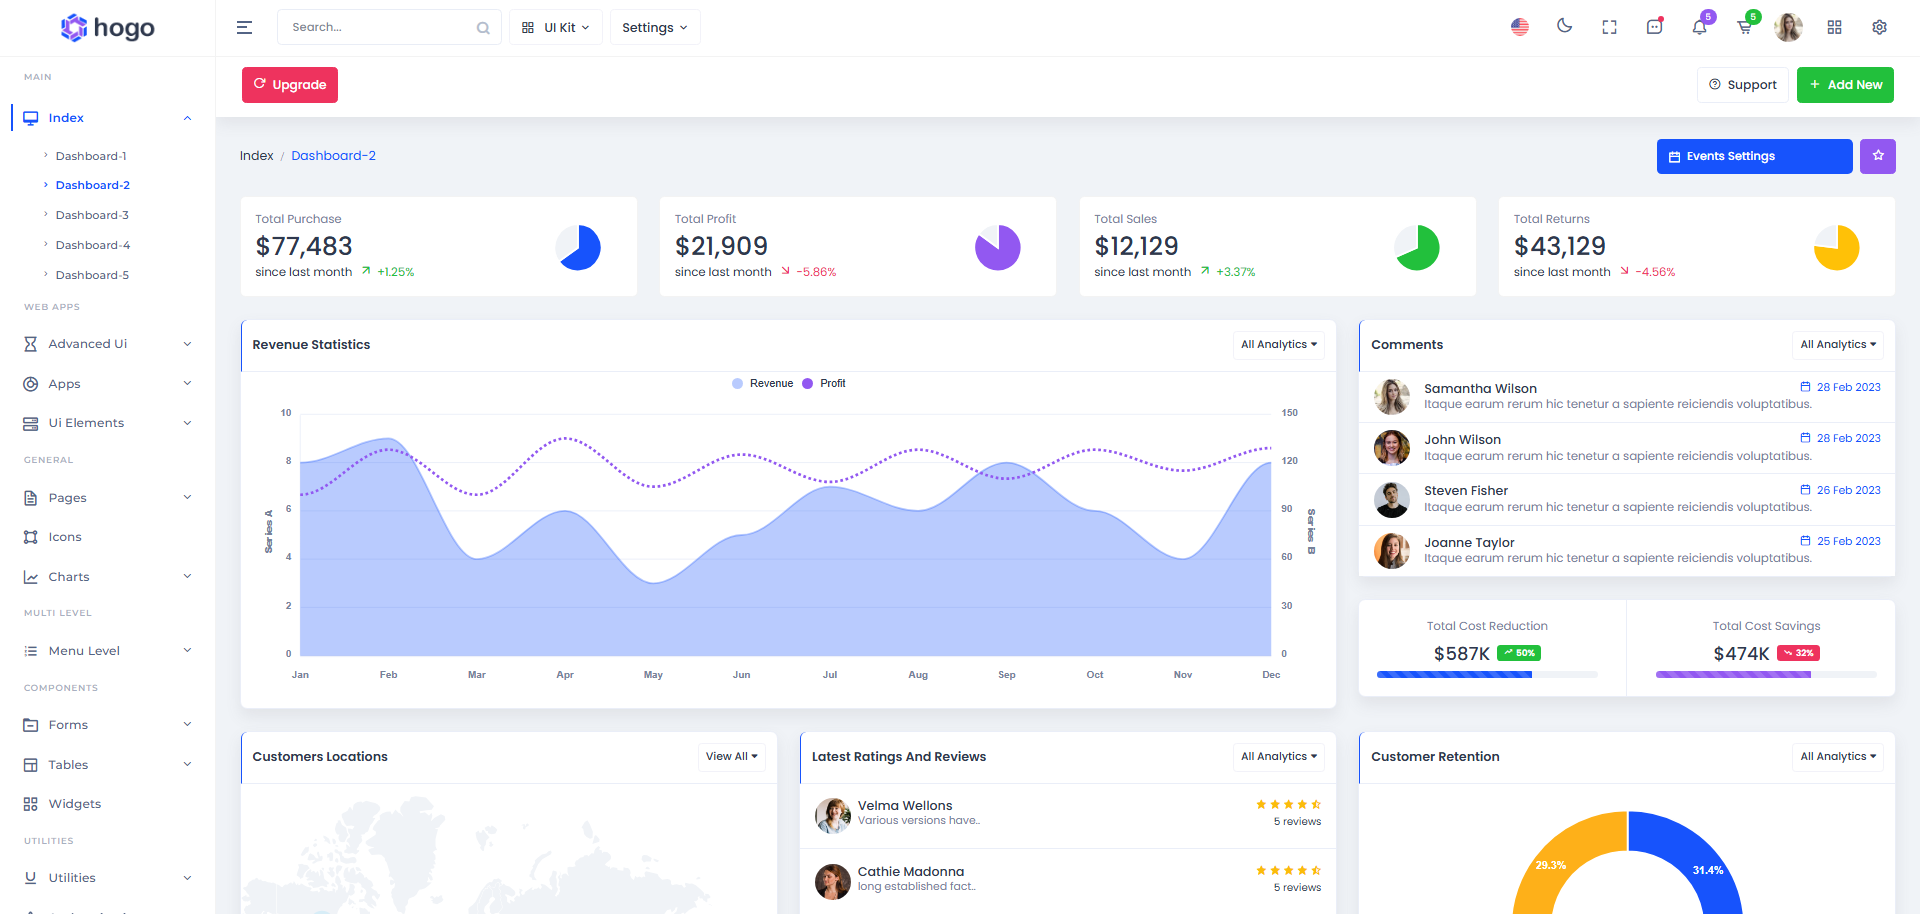Click the search magnifier icon
The width and height of the screenshot is (1920, 914).
pyautogui.click(x=483, y=28)
